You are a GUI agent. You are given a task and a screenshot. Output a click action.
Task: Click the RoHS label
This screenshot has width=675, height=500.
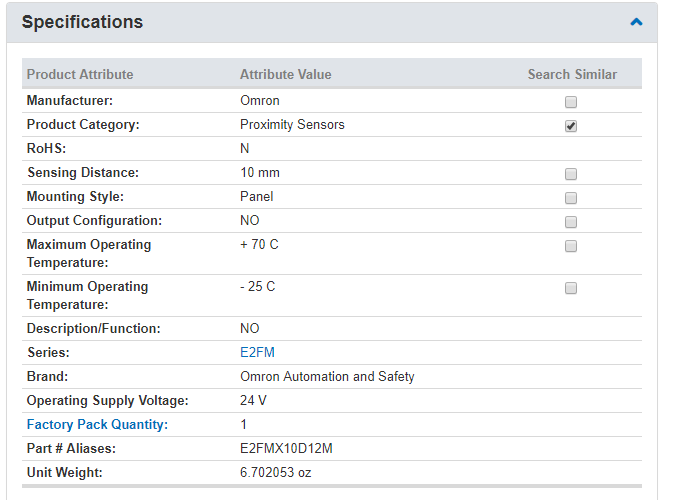tap(46, 149)
